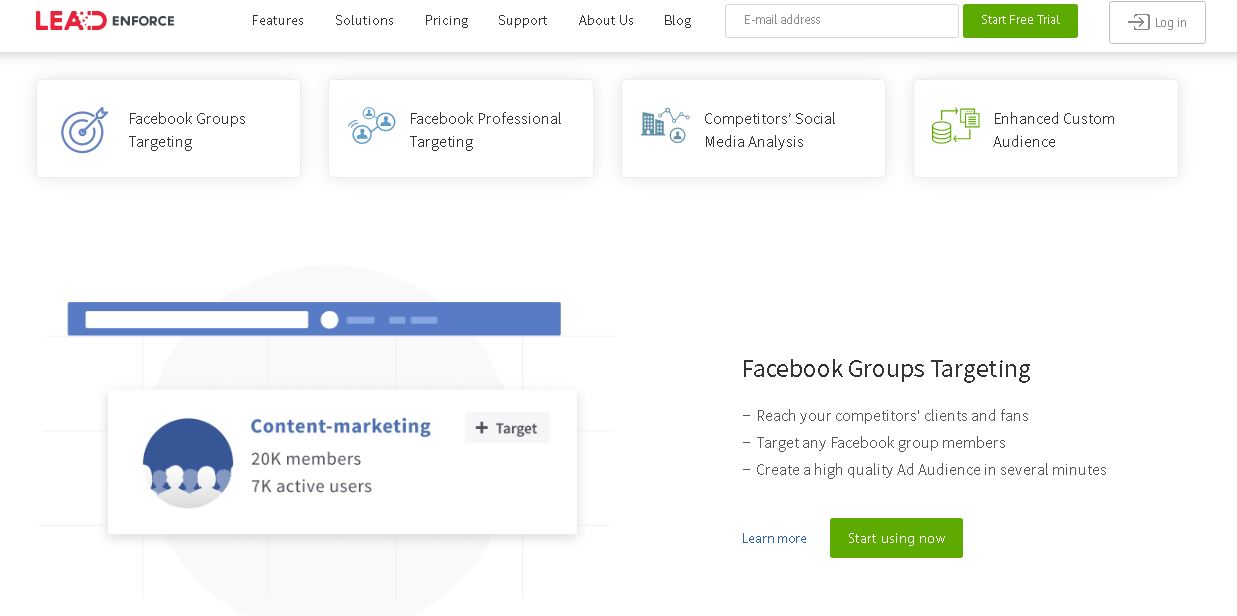
Task: Follow the Learn more link
Action: tap(774, 538)
